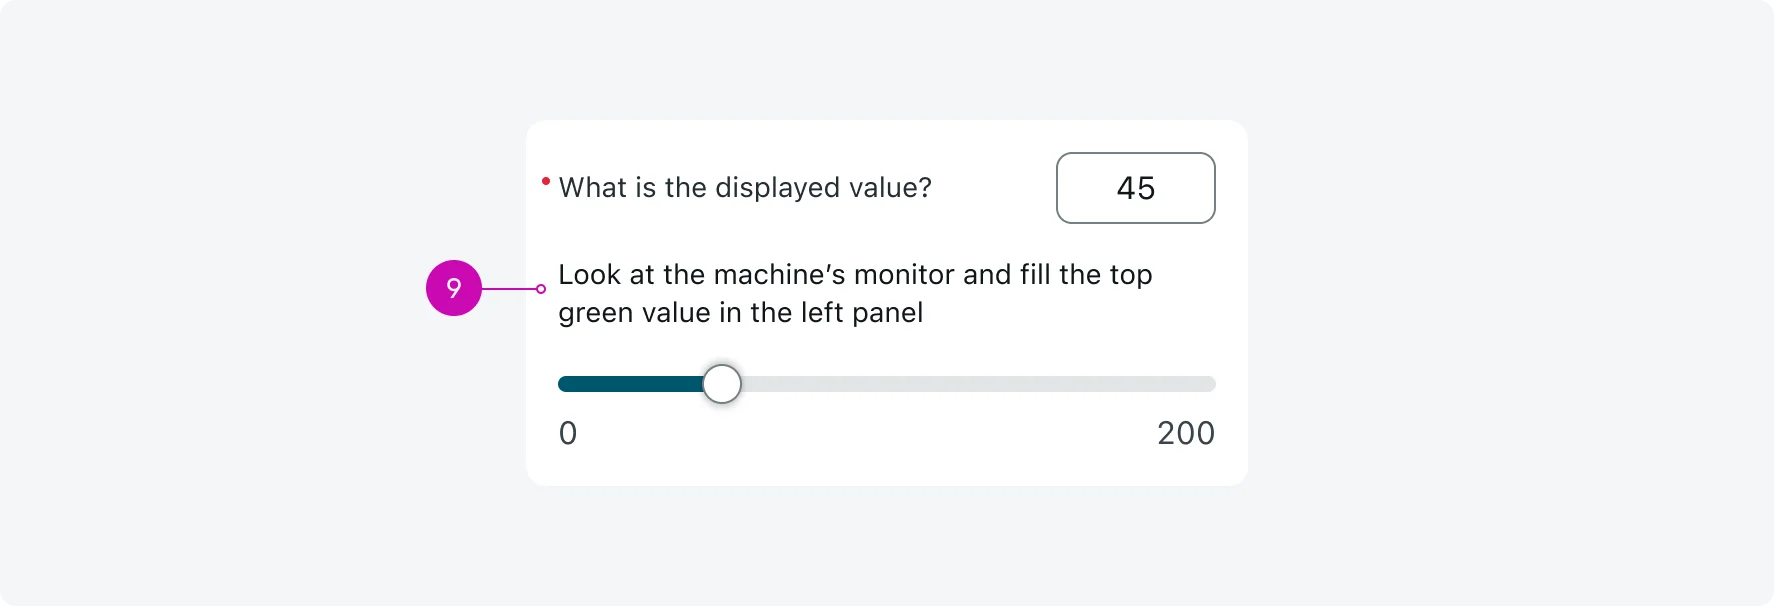The width and height of the screenshot is (1774, 606).
Task: Click inside the value input showing 45
Action: point(1135,188)
